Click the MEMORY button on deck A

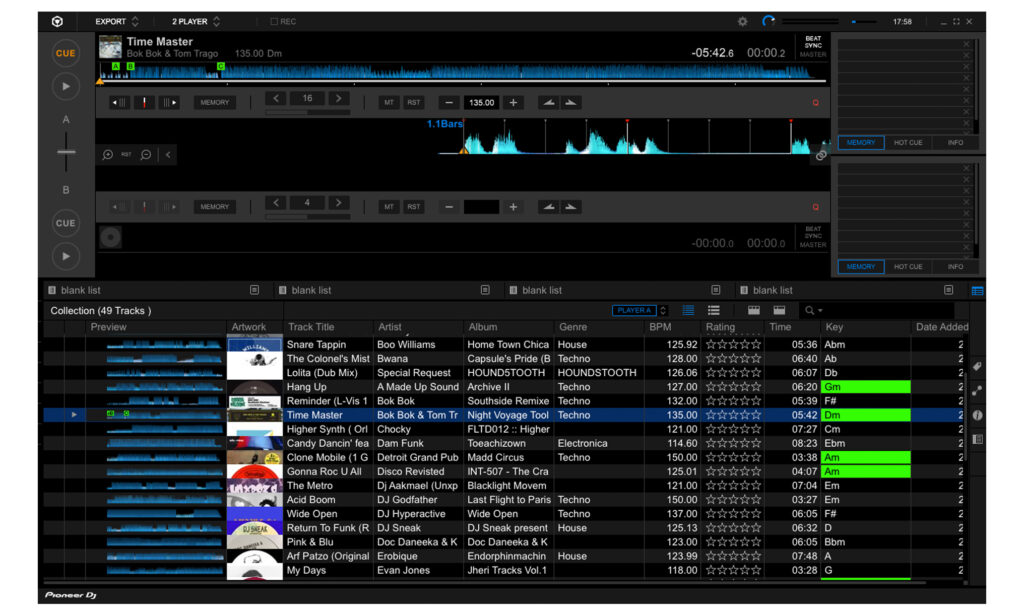point(215,102)
